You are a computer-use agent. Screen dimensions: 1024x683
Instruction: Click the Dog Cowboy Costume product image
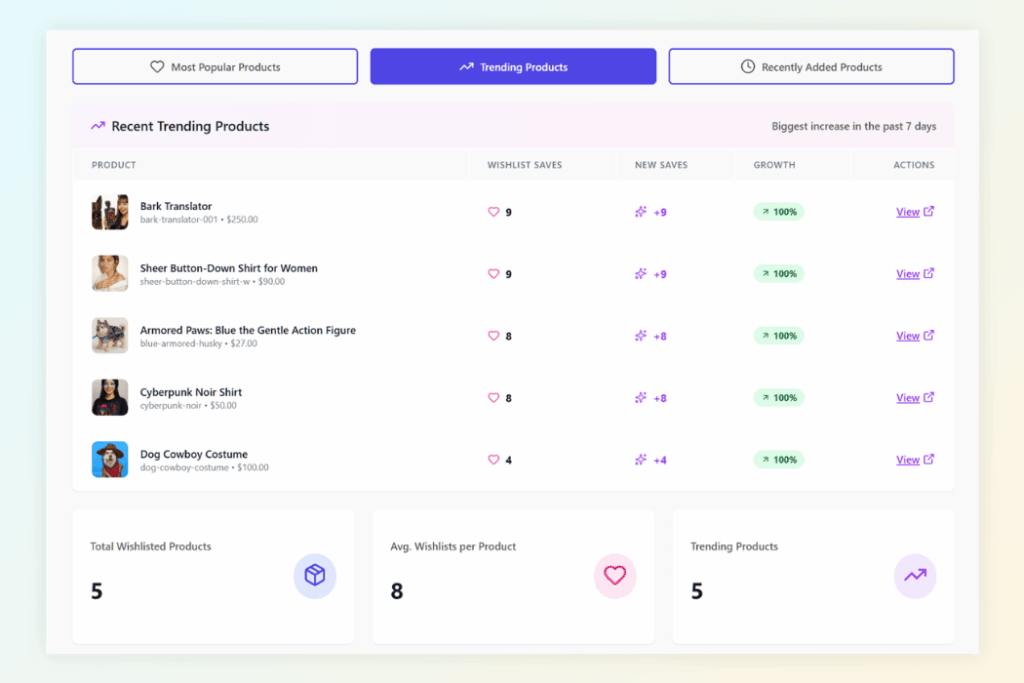[109, 460]
